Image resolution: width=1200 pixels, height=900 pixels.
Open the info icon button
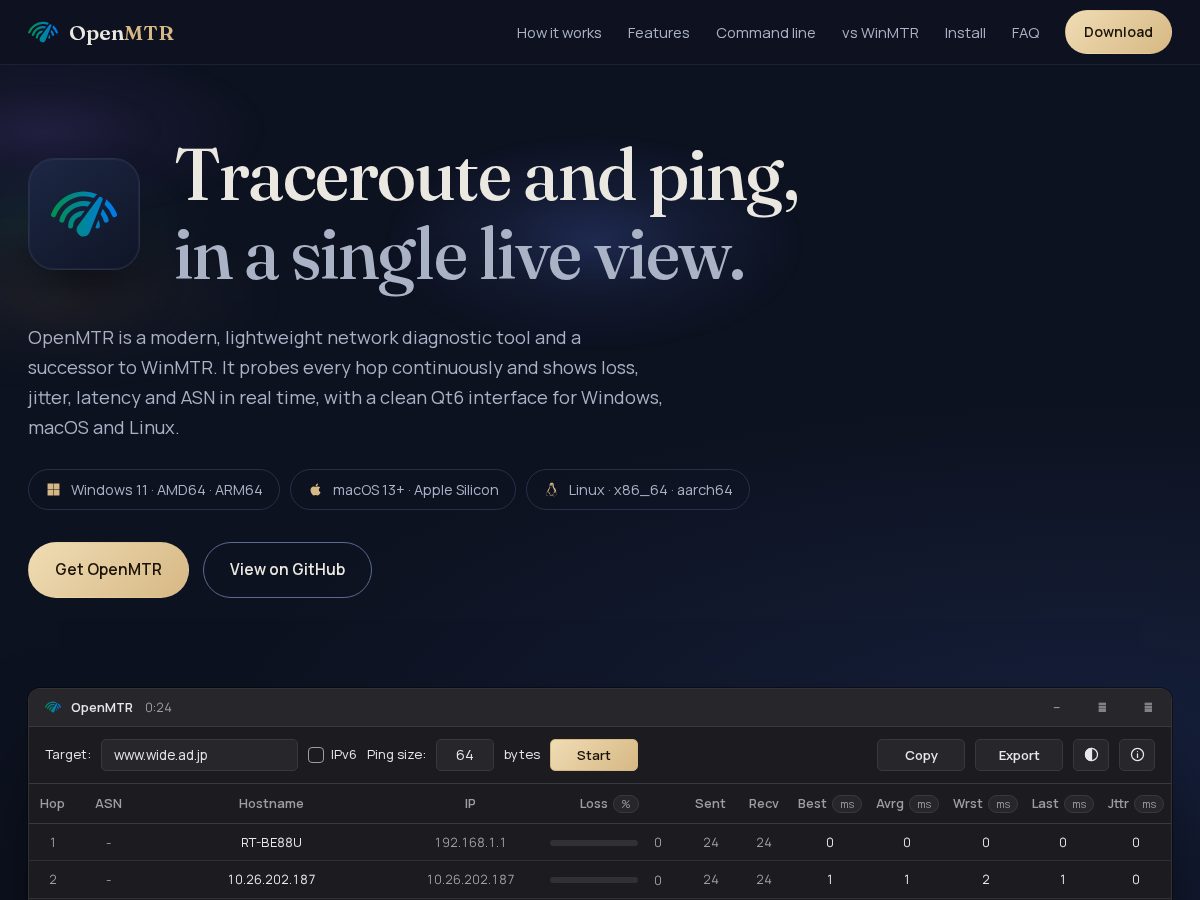coord(1137,755)
